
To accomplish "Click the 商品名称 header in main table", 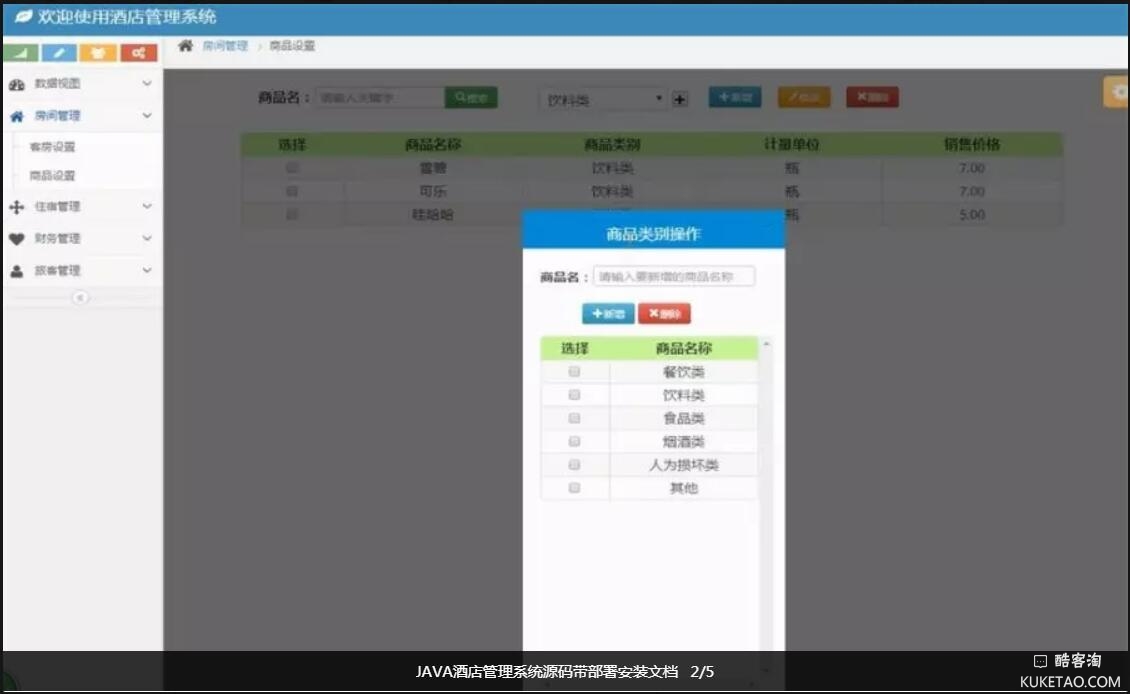I will pos(432,145).
